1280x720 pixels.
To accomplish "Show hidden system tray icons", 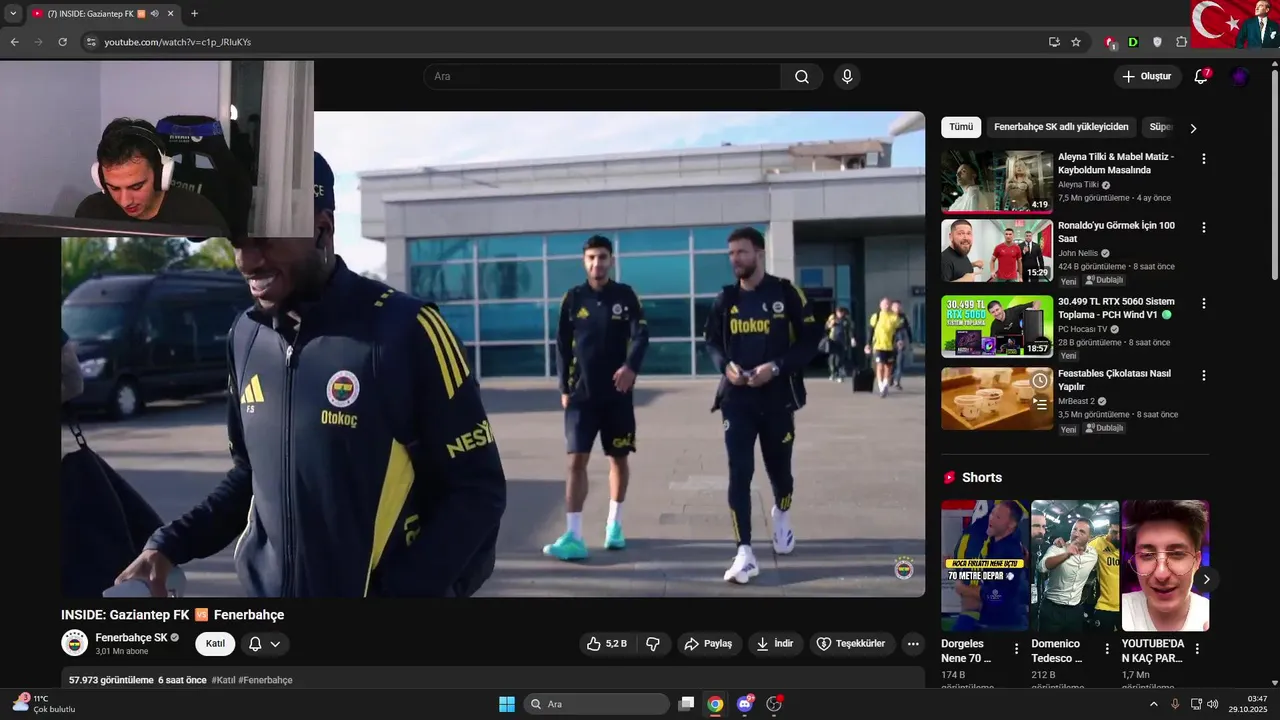I will pyautogui.click(x=1153, y=704).
